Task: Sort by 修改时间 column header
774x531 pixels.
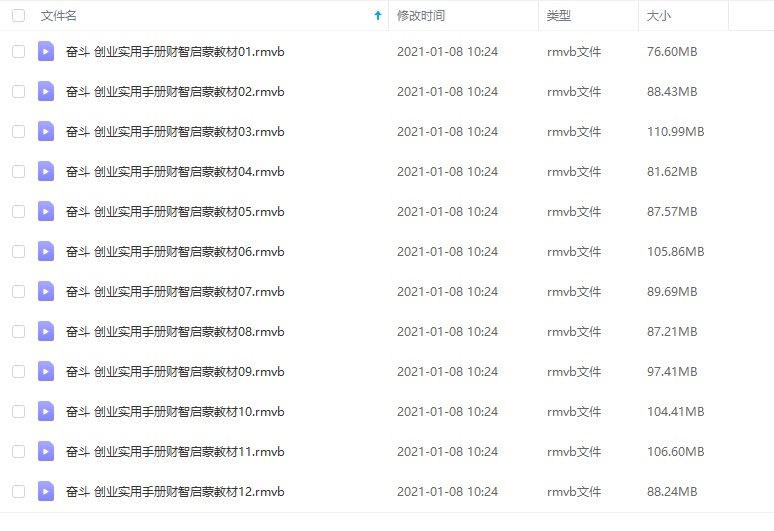Action: point(421,16)
